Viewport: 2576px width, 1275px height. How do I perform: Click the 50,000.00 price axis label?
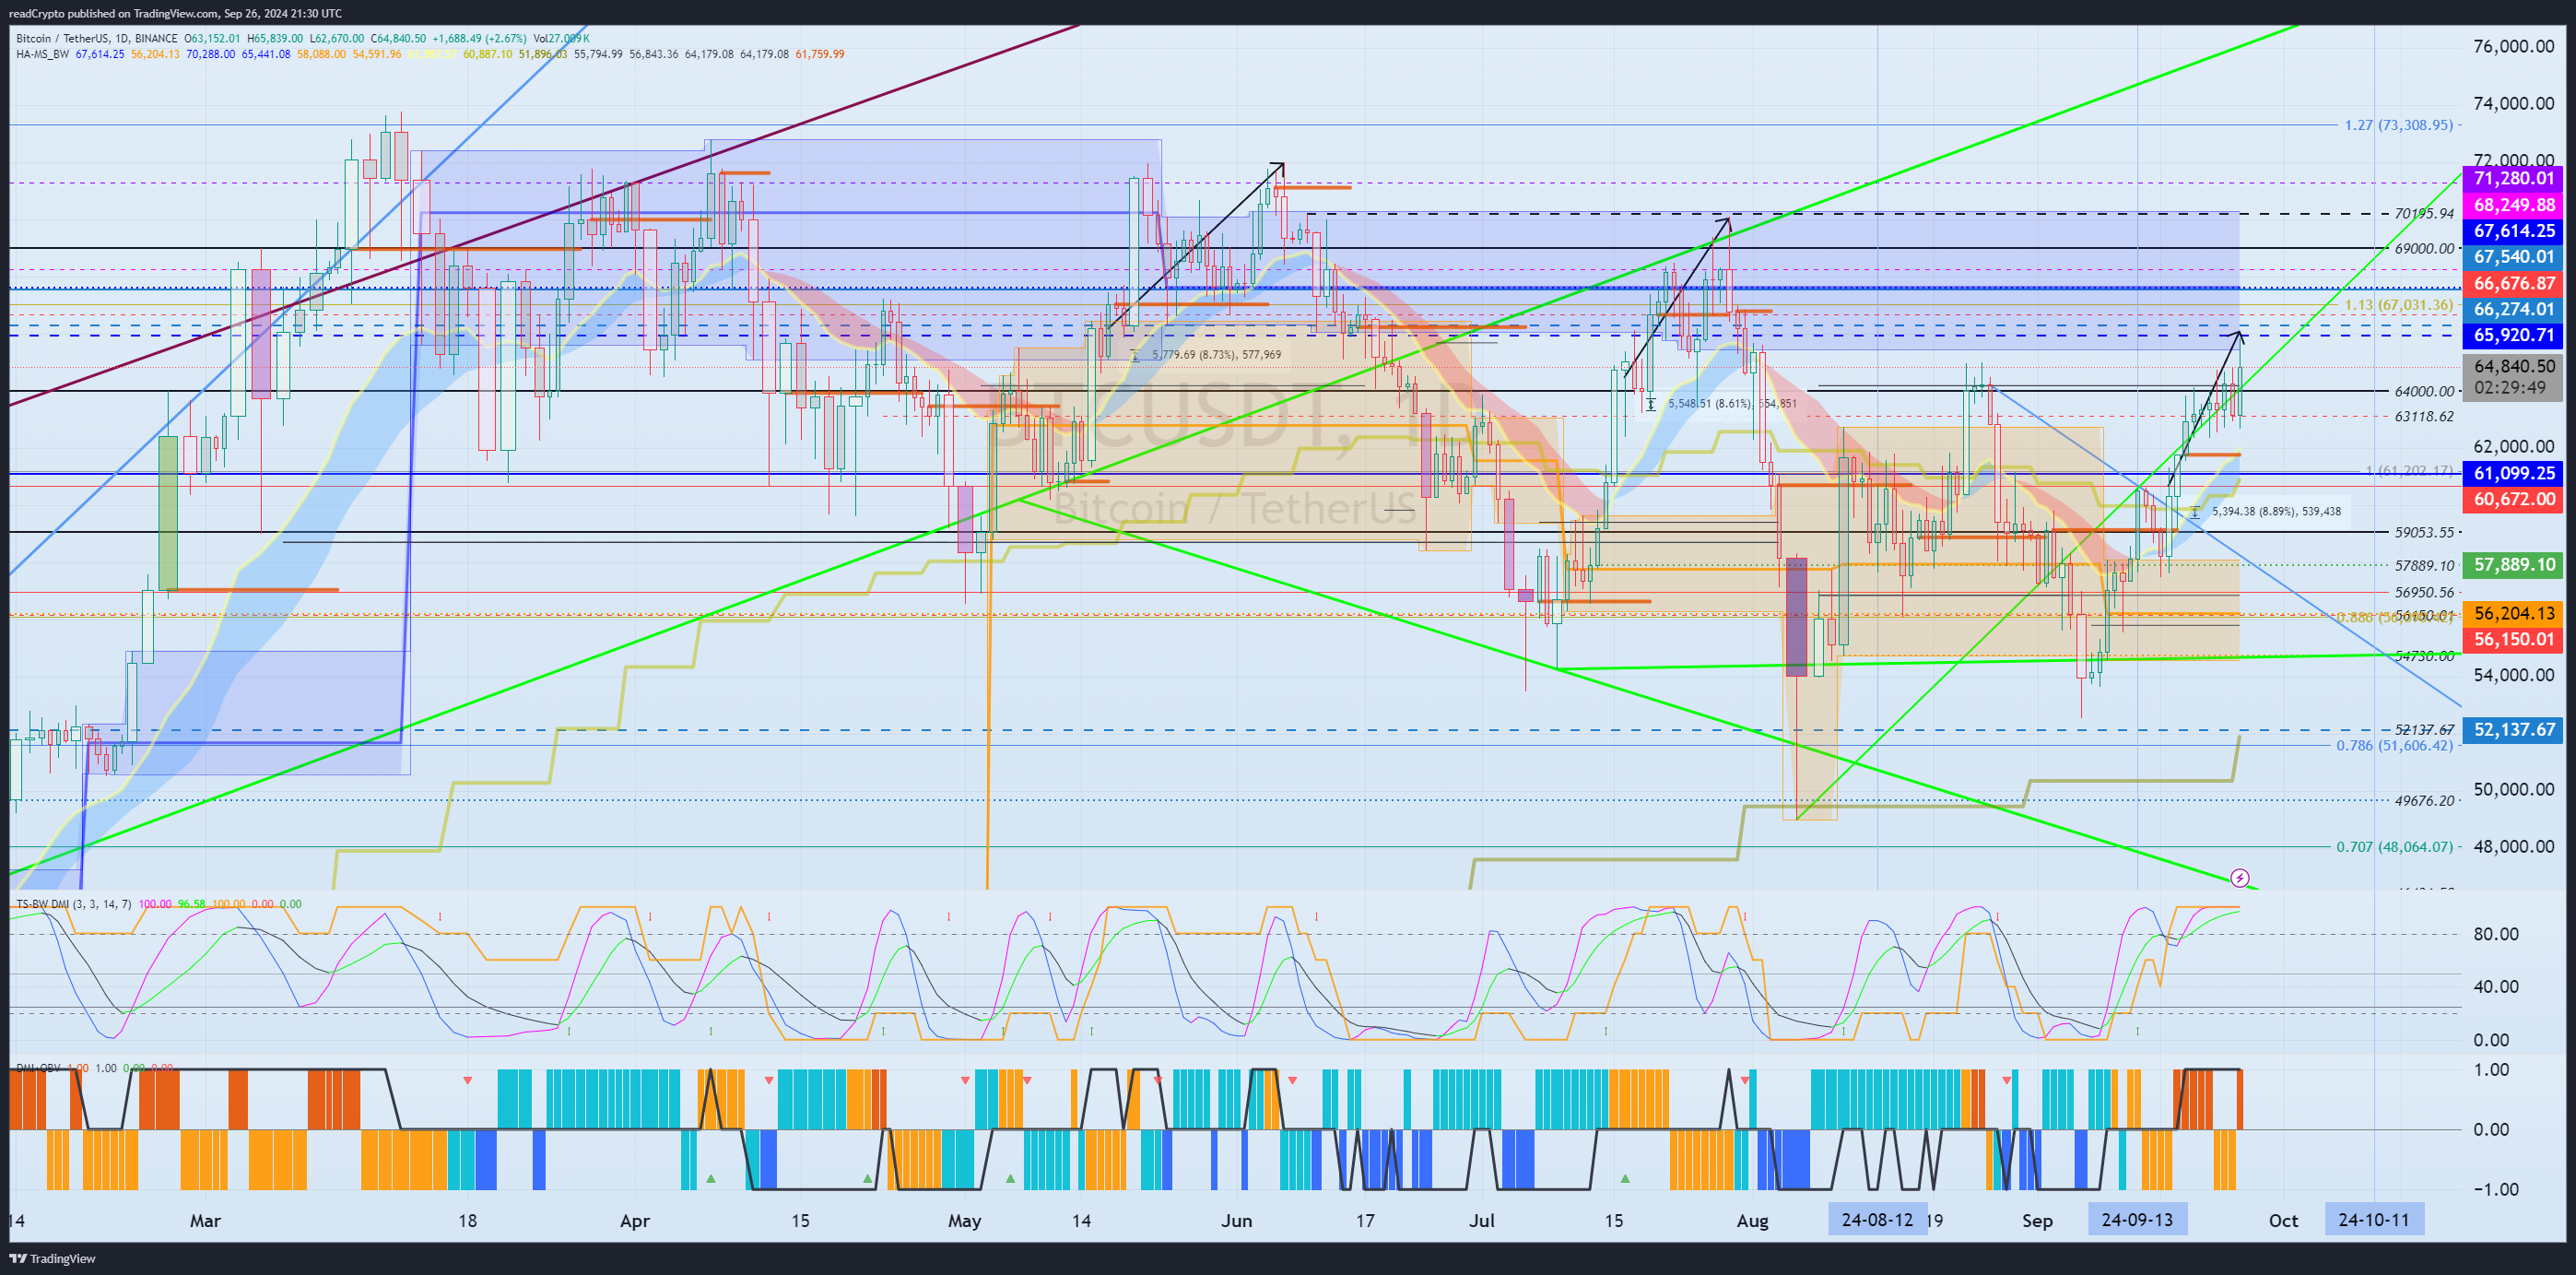(x=2513, y=789)
